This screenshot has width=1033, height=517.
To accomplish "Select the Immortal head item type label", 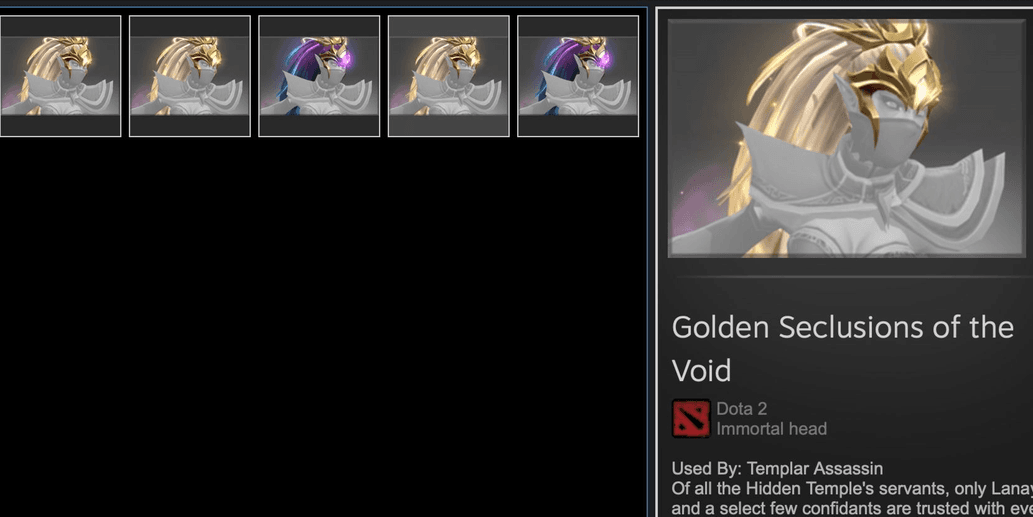I will (771, 429).
